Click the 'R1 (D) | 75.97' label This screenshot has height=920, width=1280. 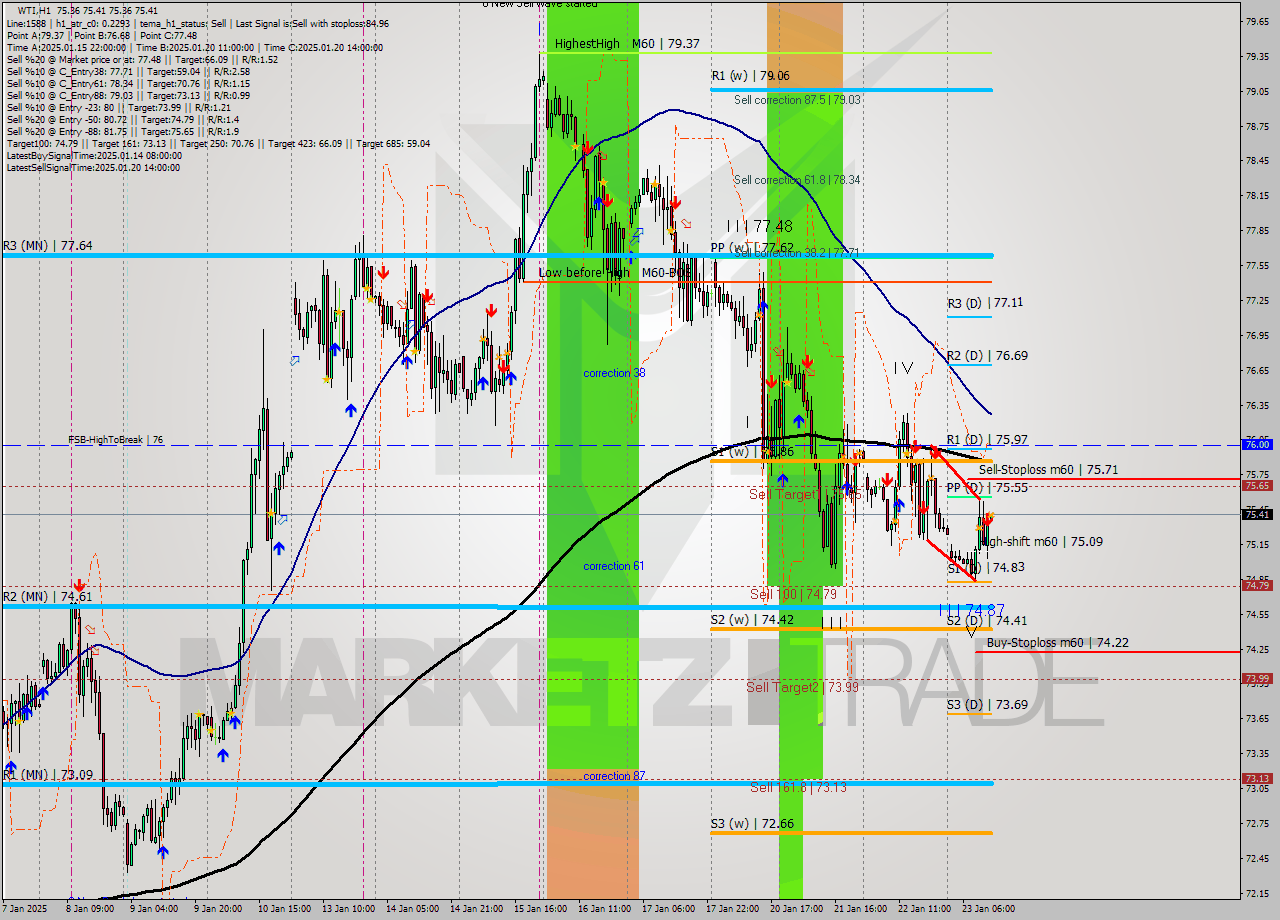(x=987, y=440)
